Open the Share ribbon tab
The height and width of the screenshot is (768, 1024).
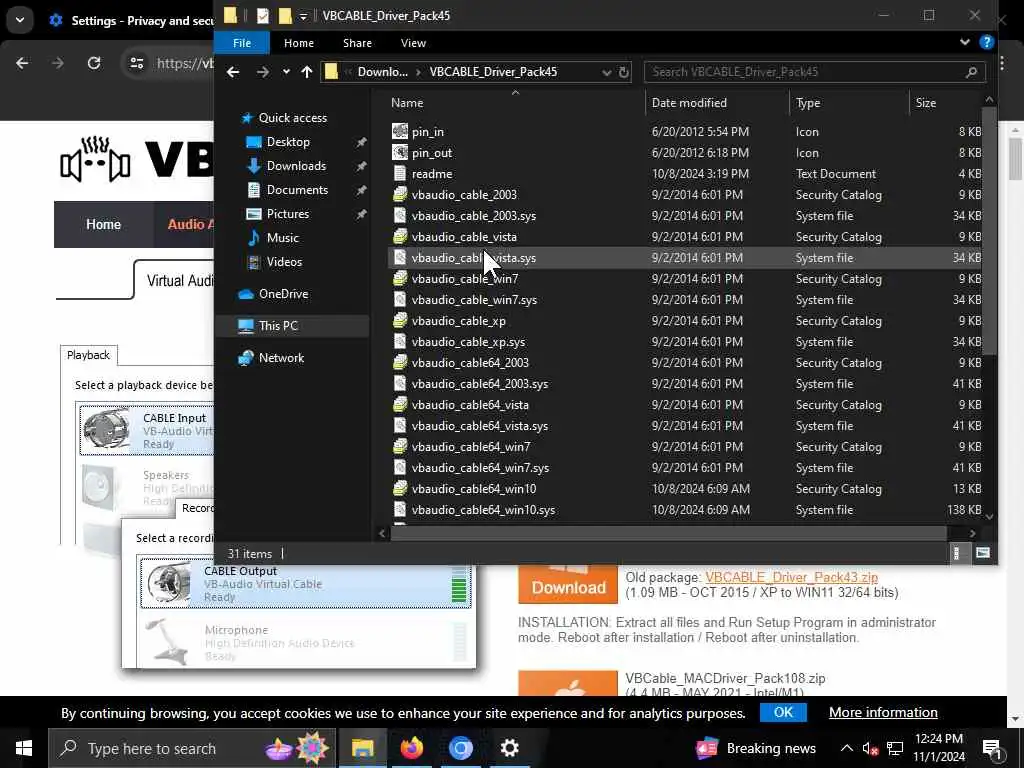[x=357, y=43]
